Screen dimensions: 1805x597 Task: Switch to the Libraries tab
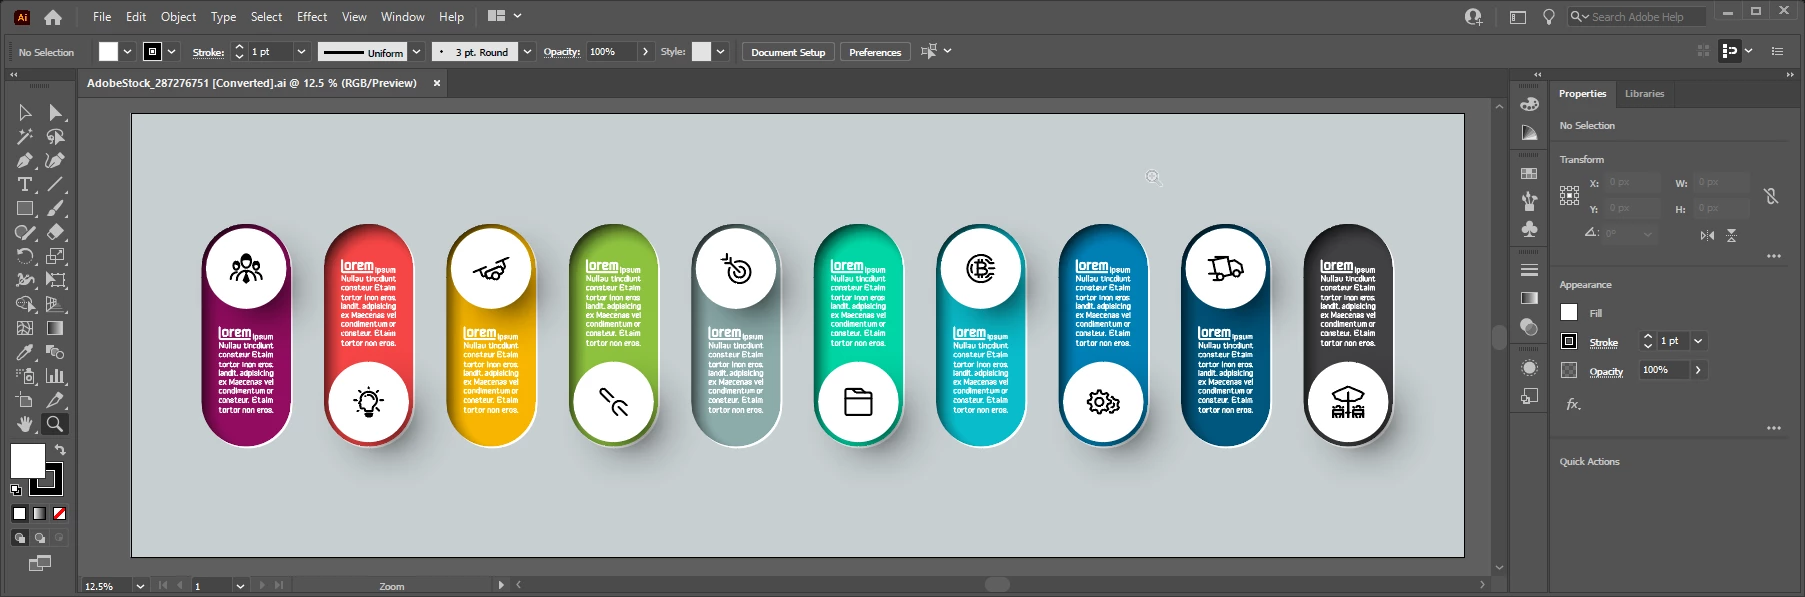tap(1644, 94)
